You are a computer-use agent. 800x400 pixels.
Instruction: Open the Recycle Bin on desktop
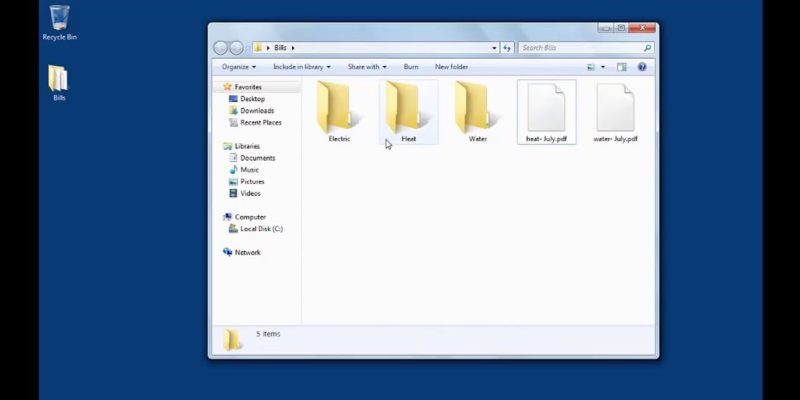coord(59,20)
